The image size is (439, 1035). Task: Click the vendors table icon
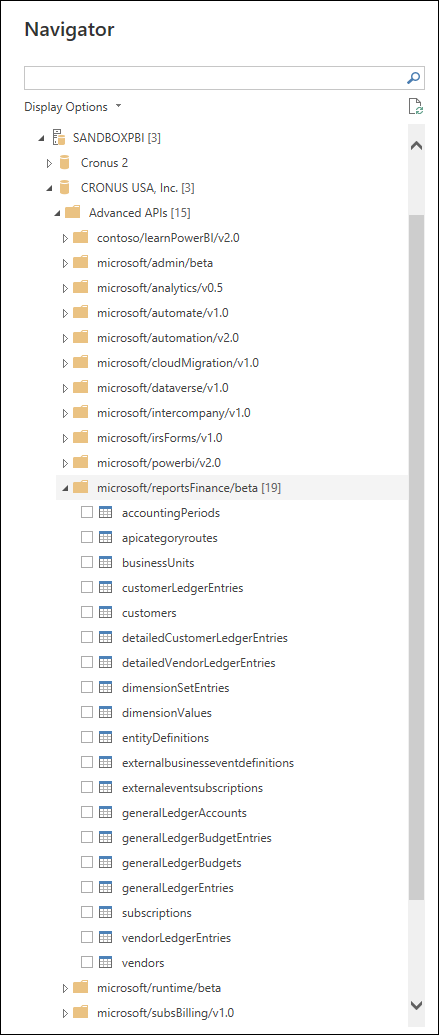click(x=106, y=963)
